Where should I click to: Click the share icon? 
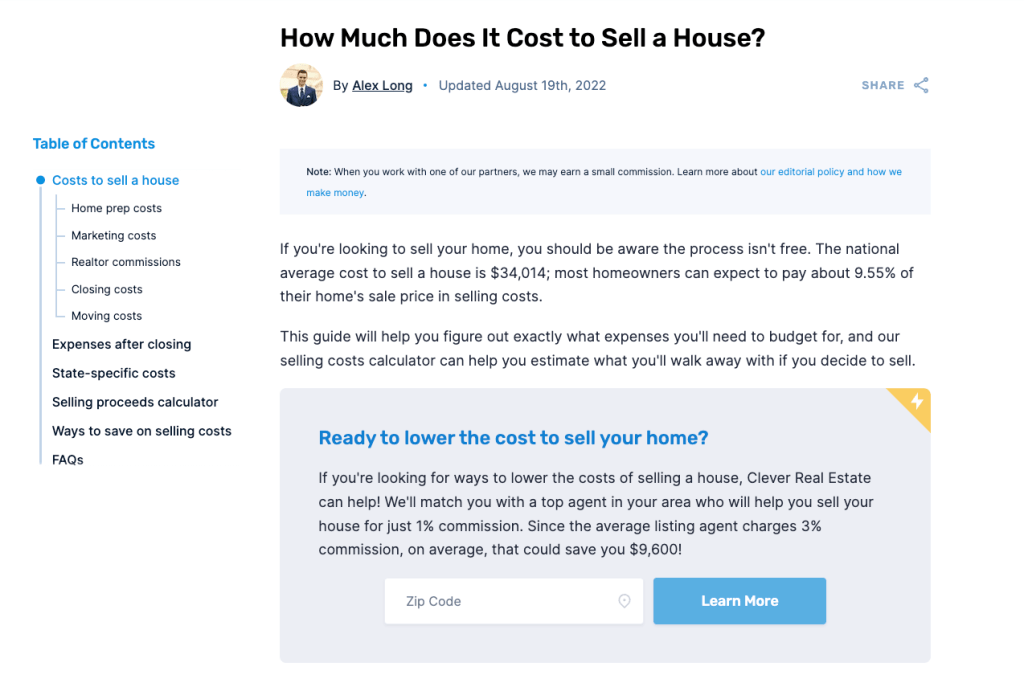click(921, 85)
